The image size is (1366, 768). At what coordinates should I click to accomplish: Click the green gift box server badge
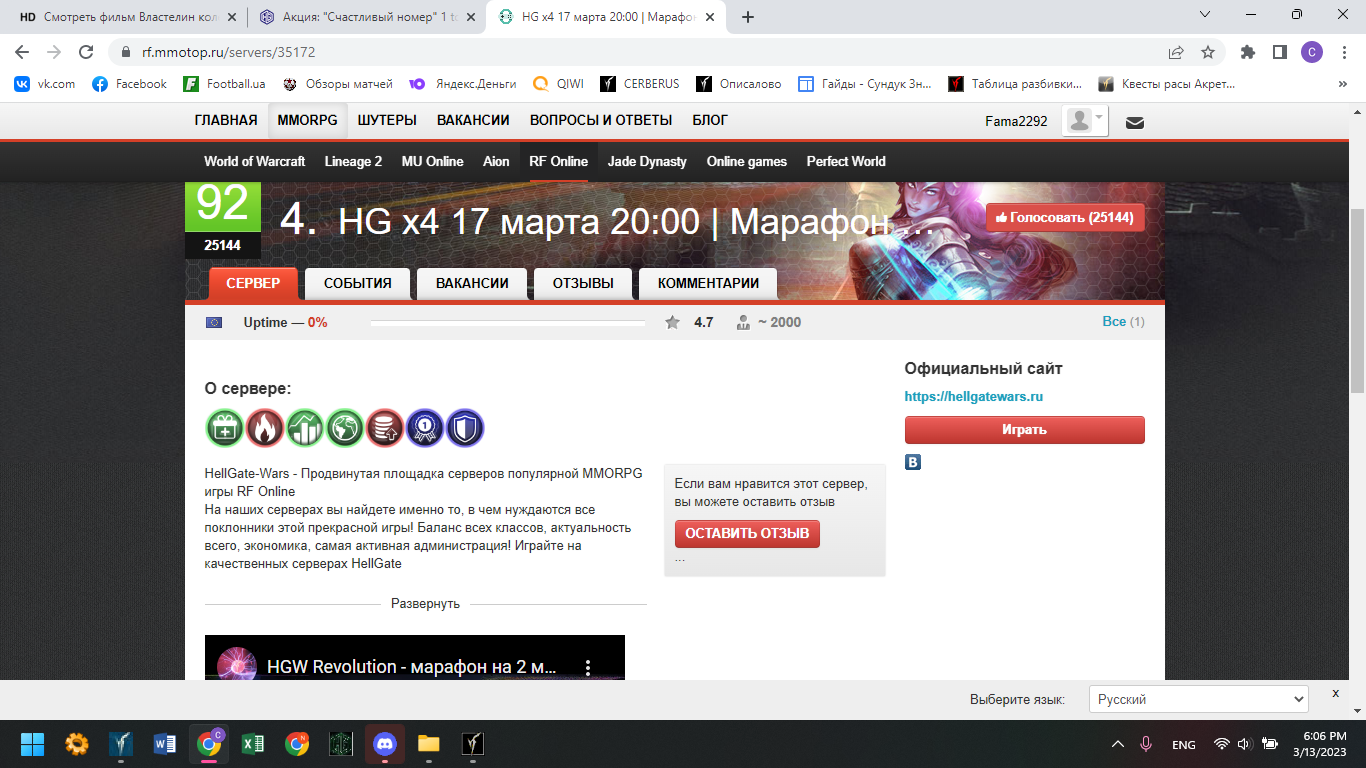tap(225, 428)
